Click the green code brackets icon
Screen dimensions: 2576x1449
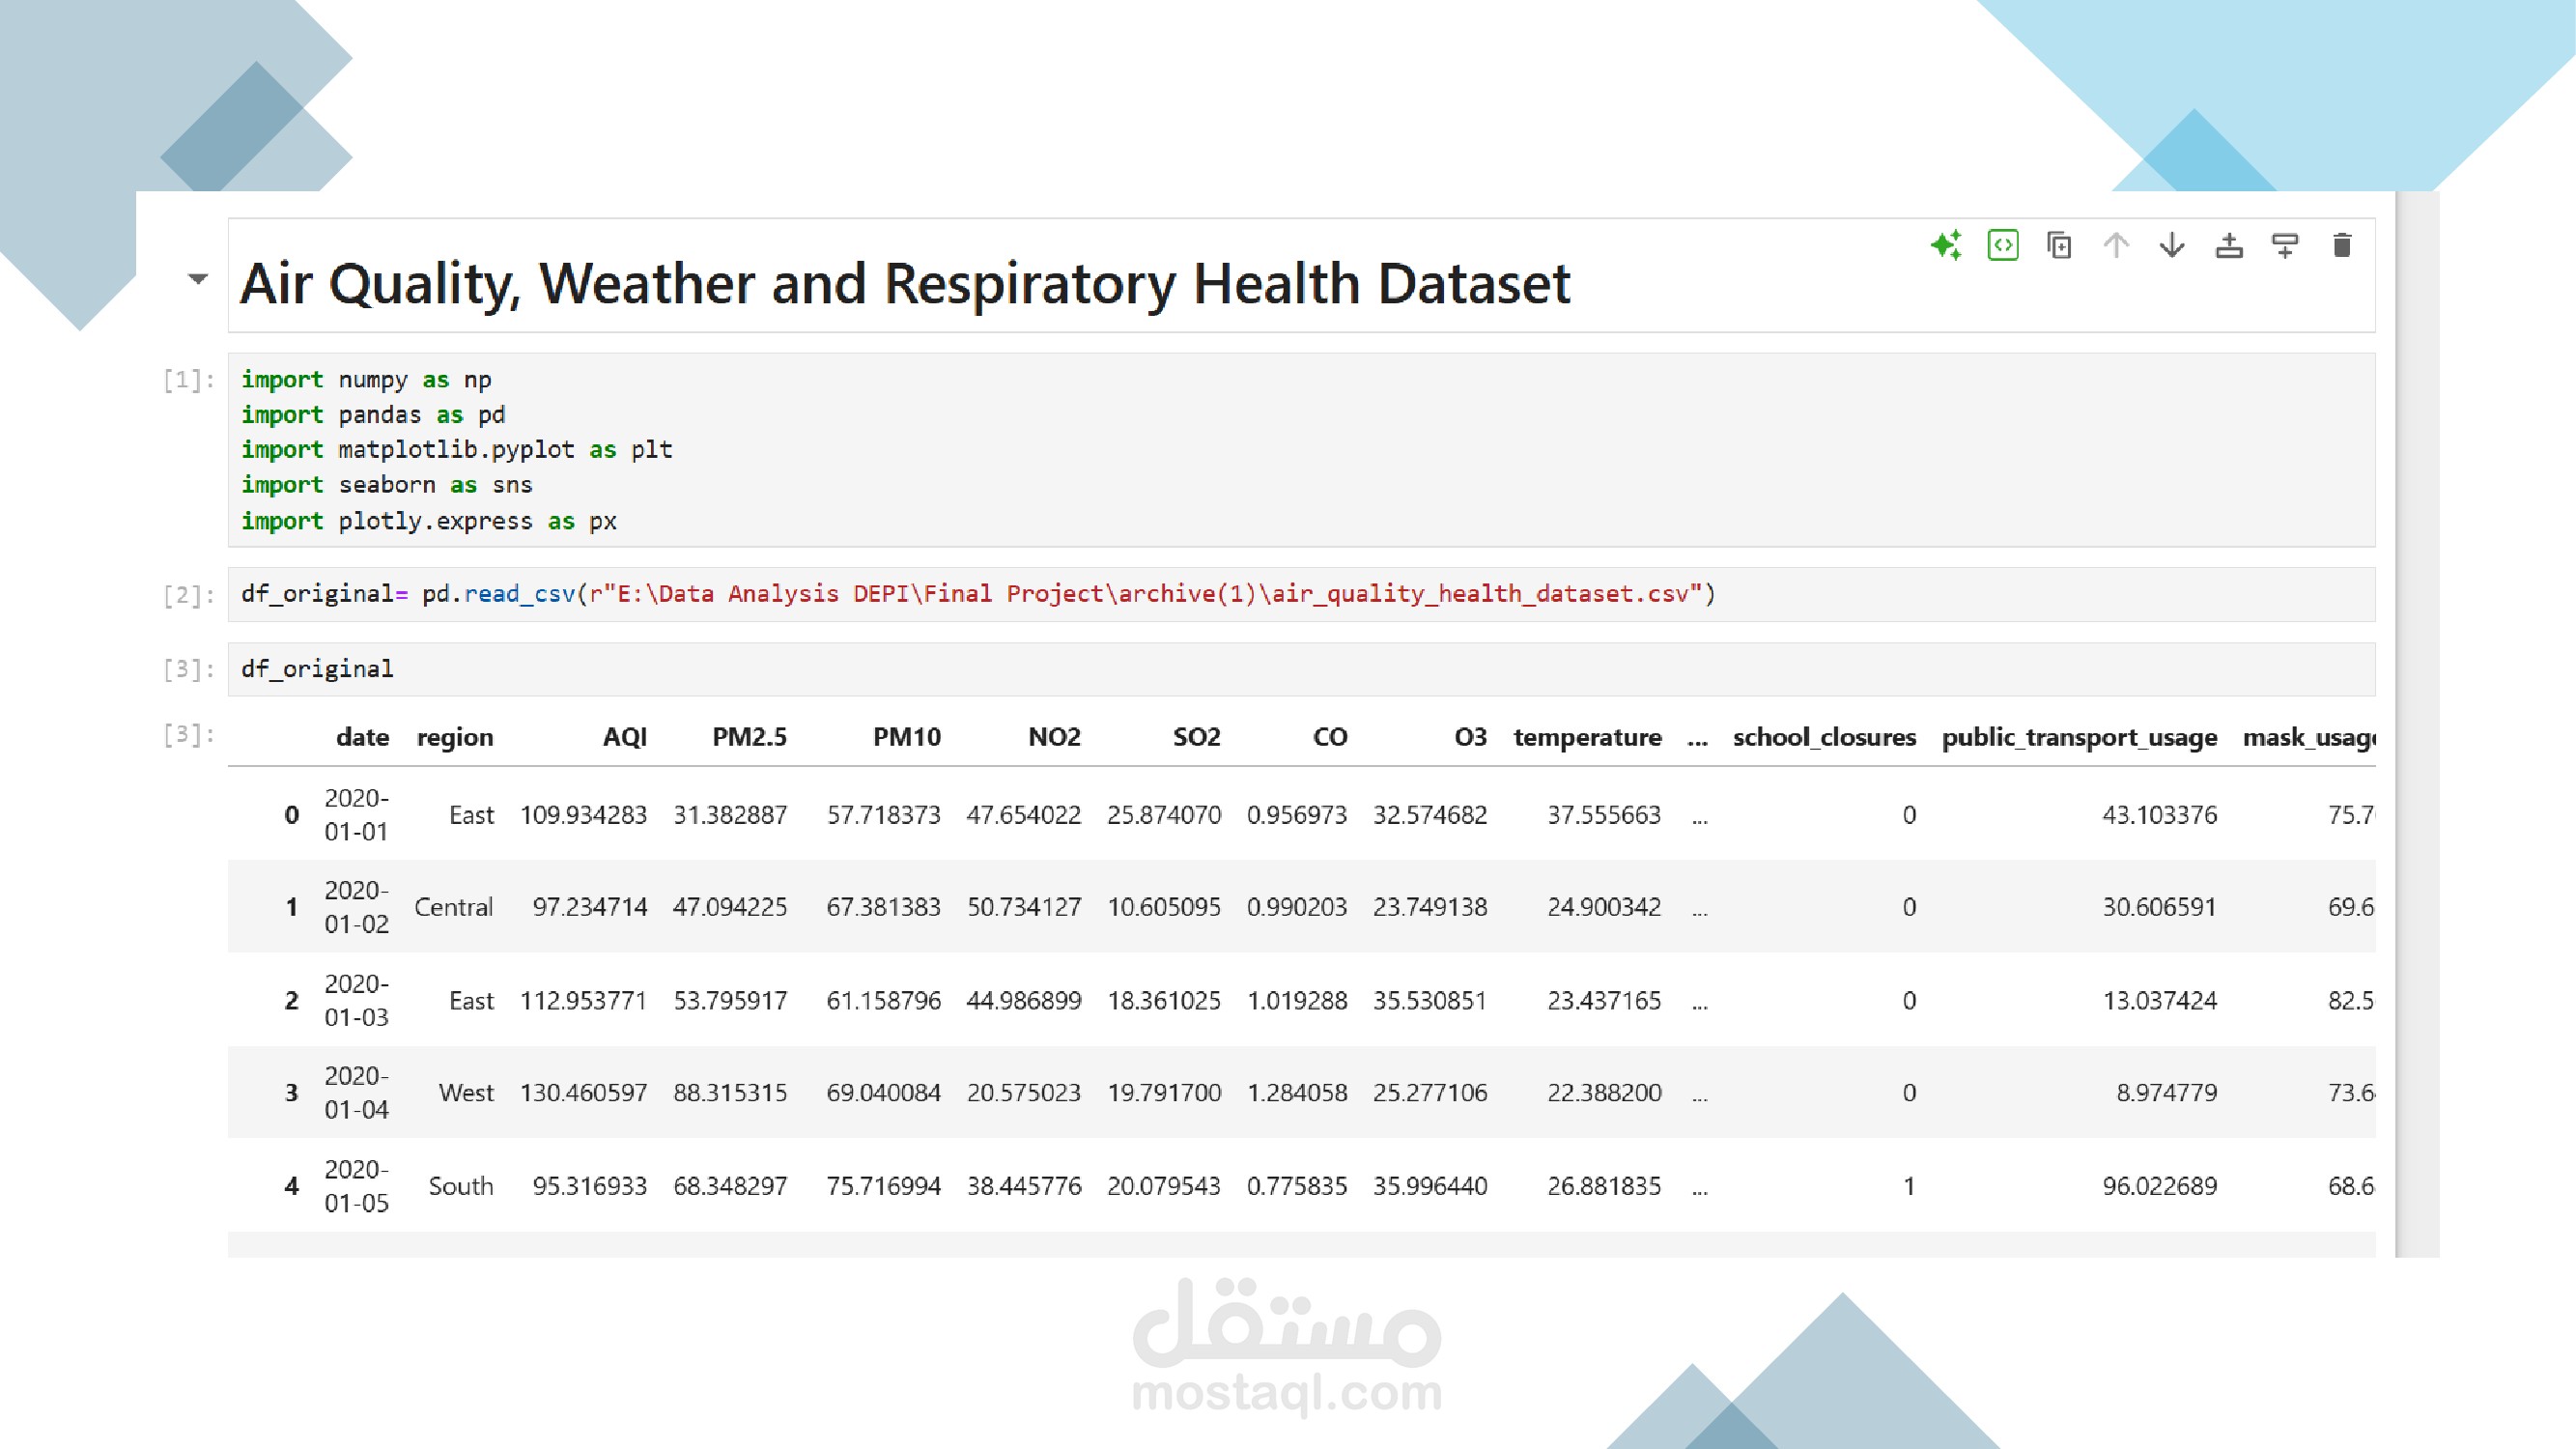2003,245
